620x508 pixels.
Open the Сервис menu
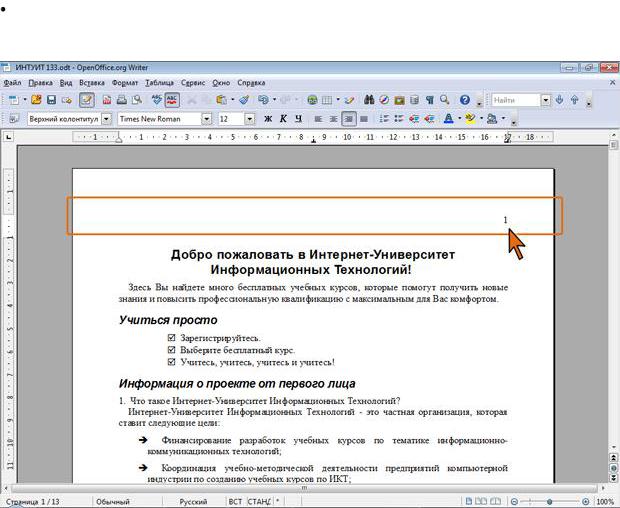(x=193, y=83)
